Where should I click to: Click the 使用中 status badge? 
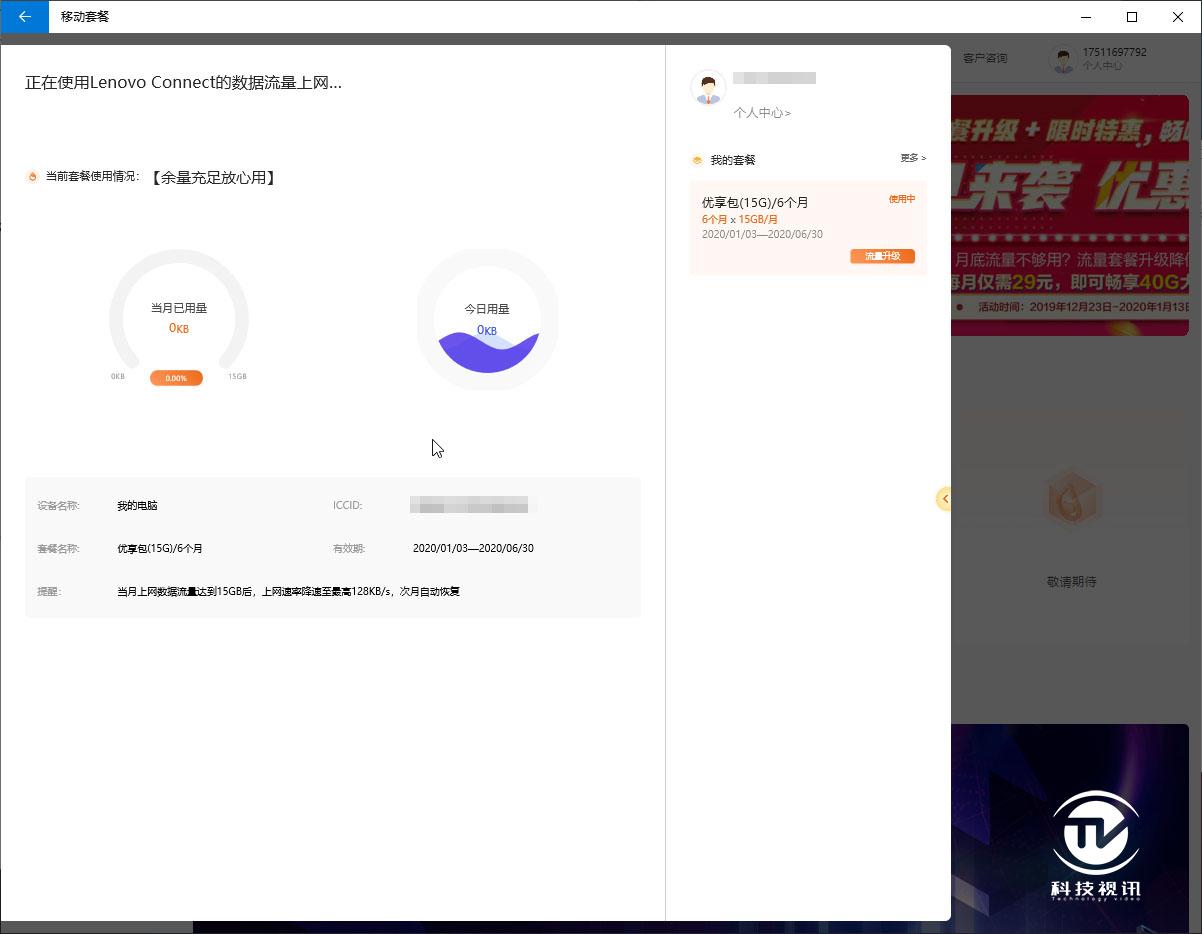coord(903,199)
